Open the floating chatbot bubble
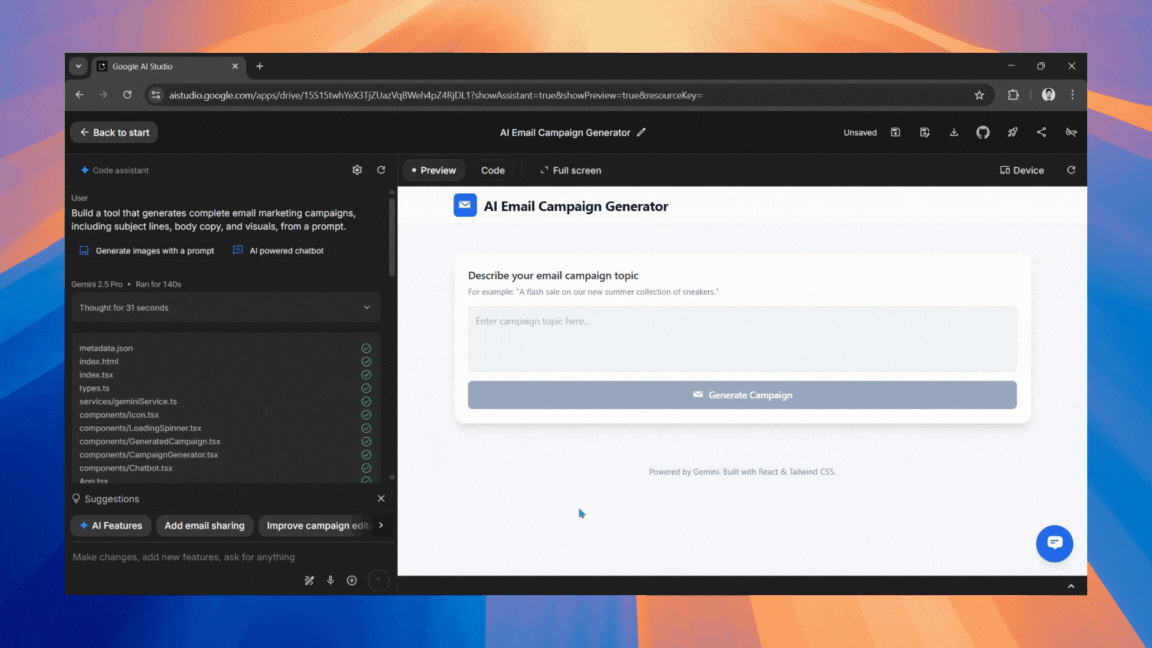1152x648 pixels. (1054, 543)
